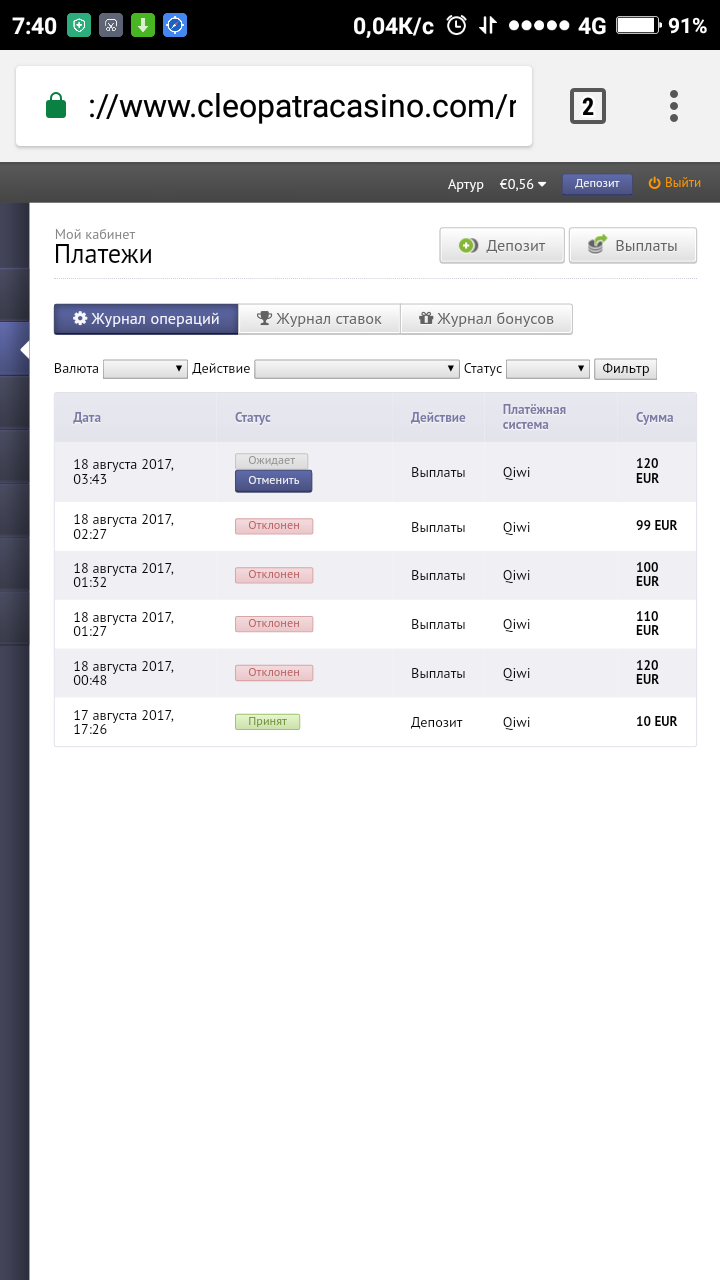The width and height of the screenshot is (720, 1280).
Task: Expand the Статус status dropdown
Action: 547,369
